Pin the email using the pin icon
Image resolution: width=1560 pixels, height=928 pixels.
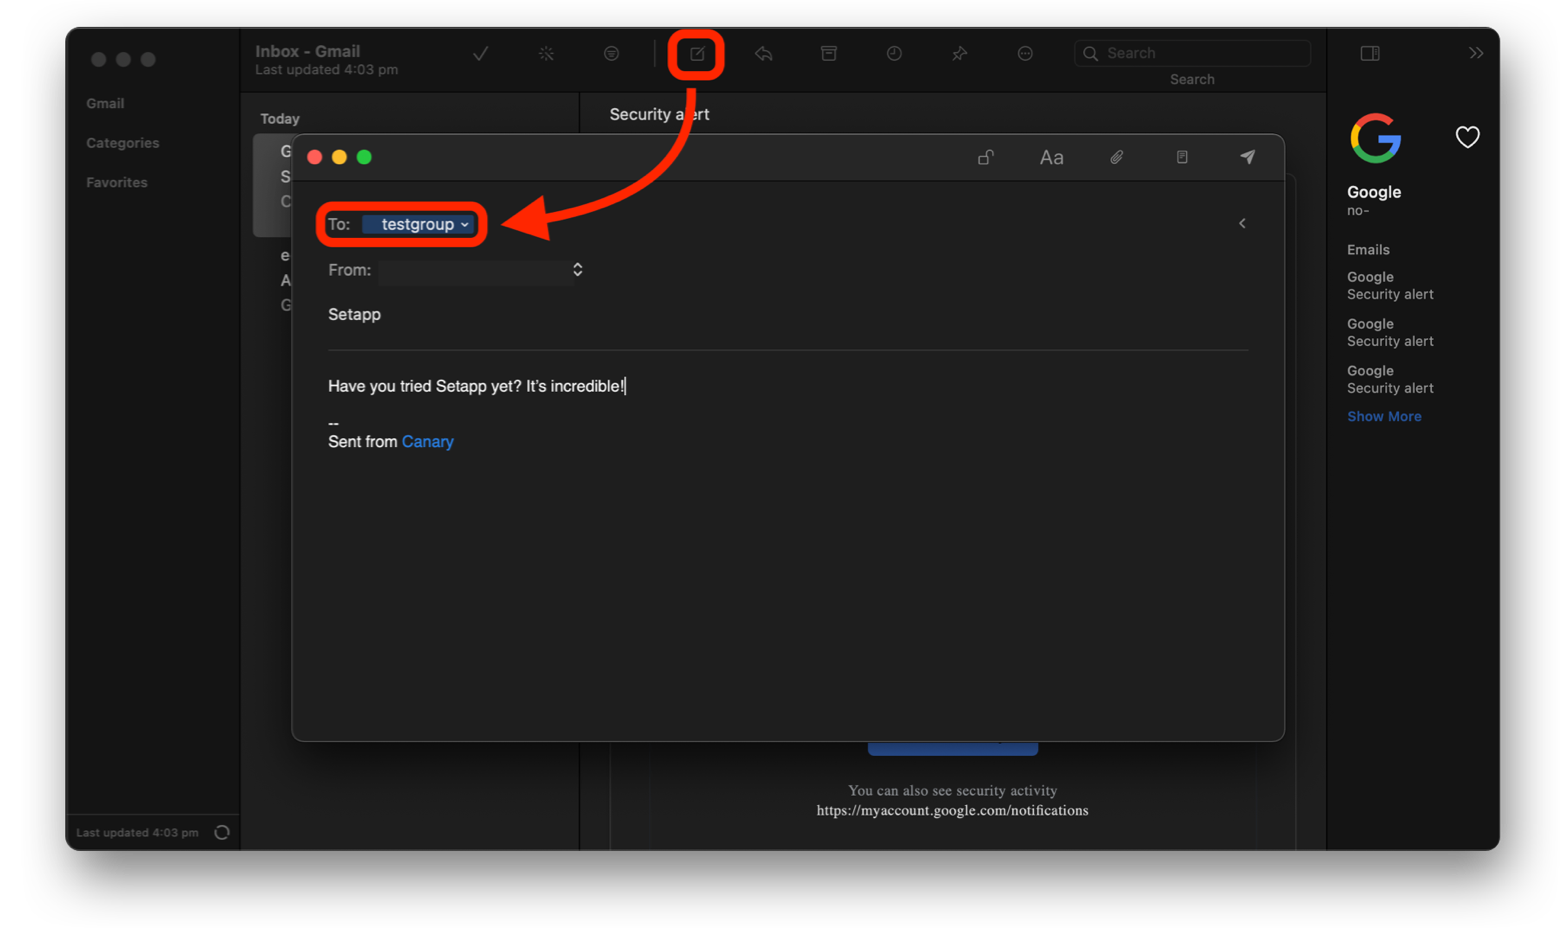coord(958,53)
